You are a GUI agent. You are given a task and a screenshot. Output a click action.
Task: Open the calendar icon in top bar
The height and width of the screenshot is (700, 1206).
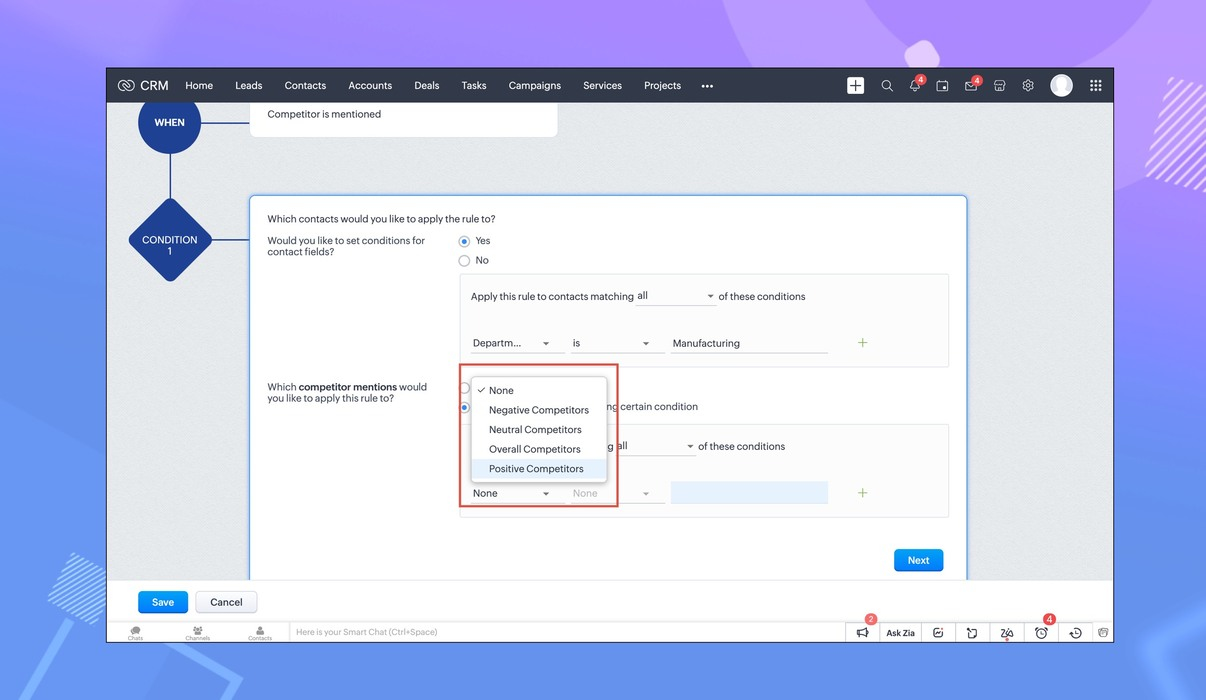[942, 86]
